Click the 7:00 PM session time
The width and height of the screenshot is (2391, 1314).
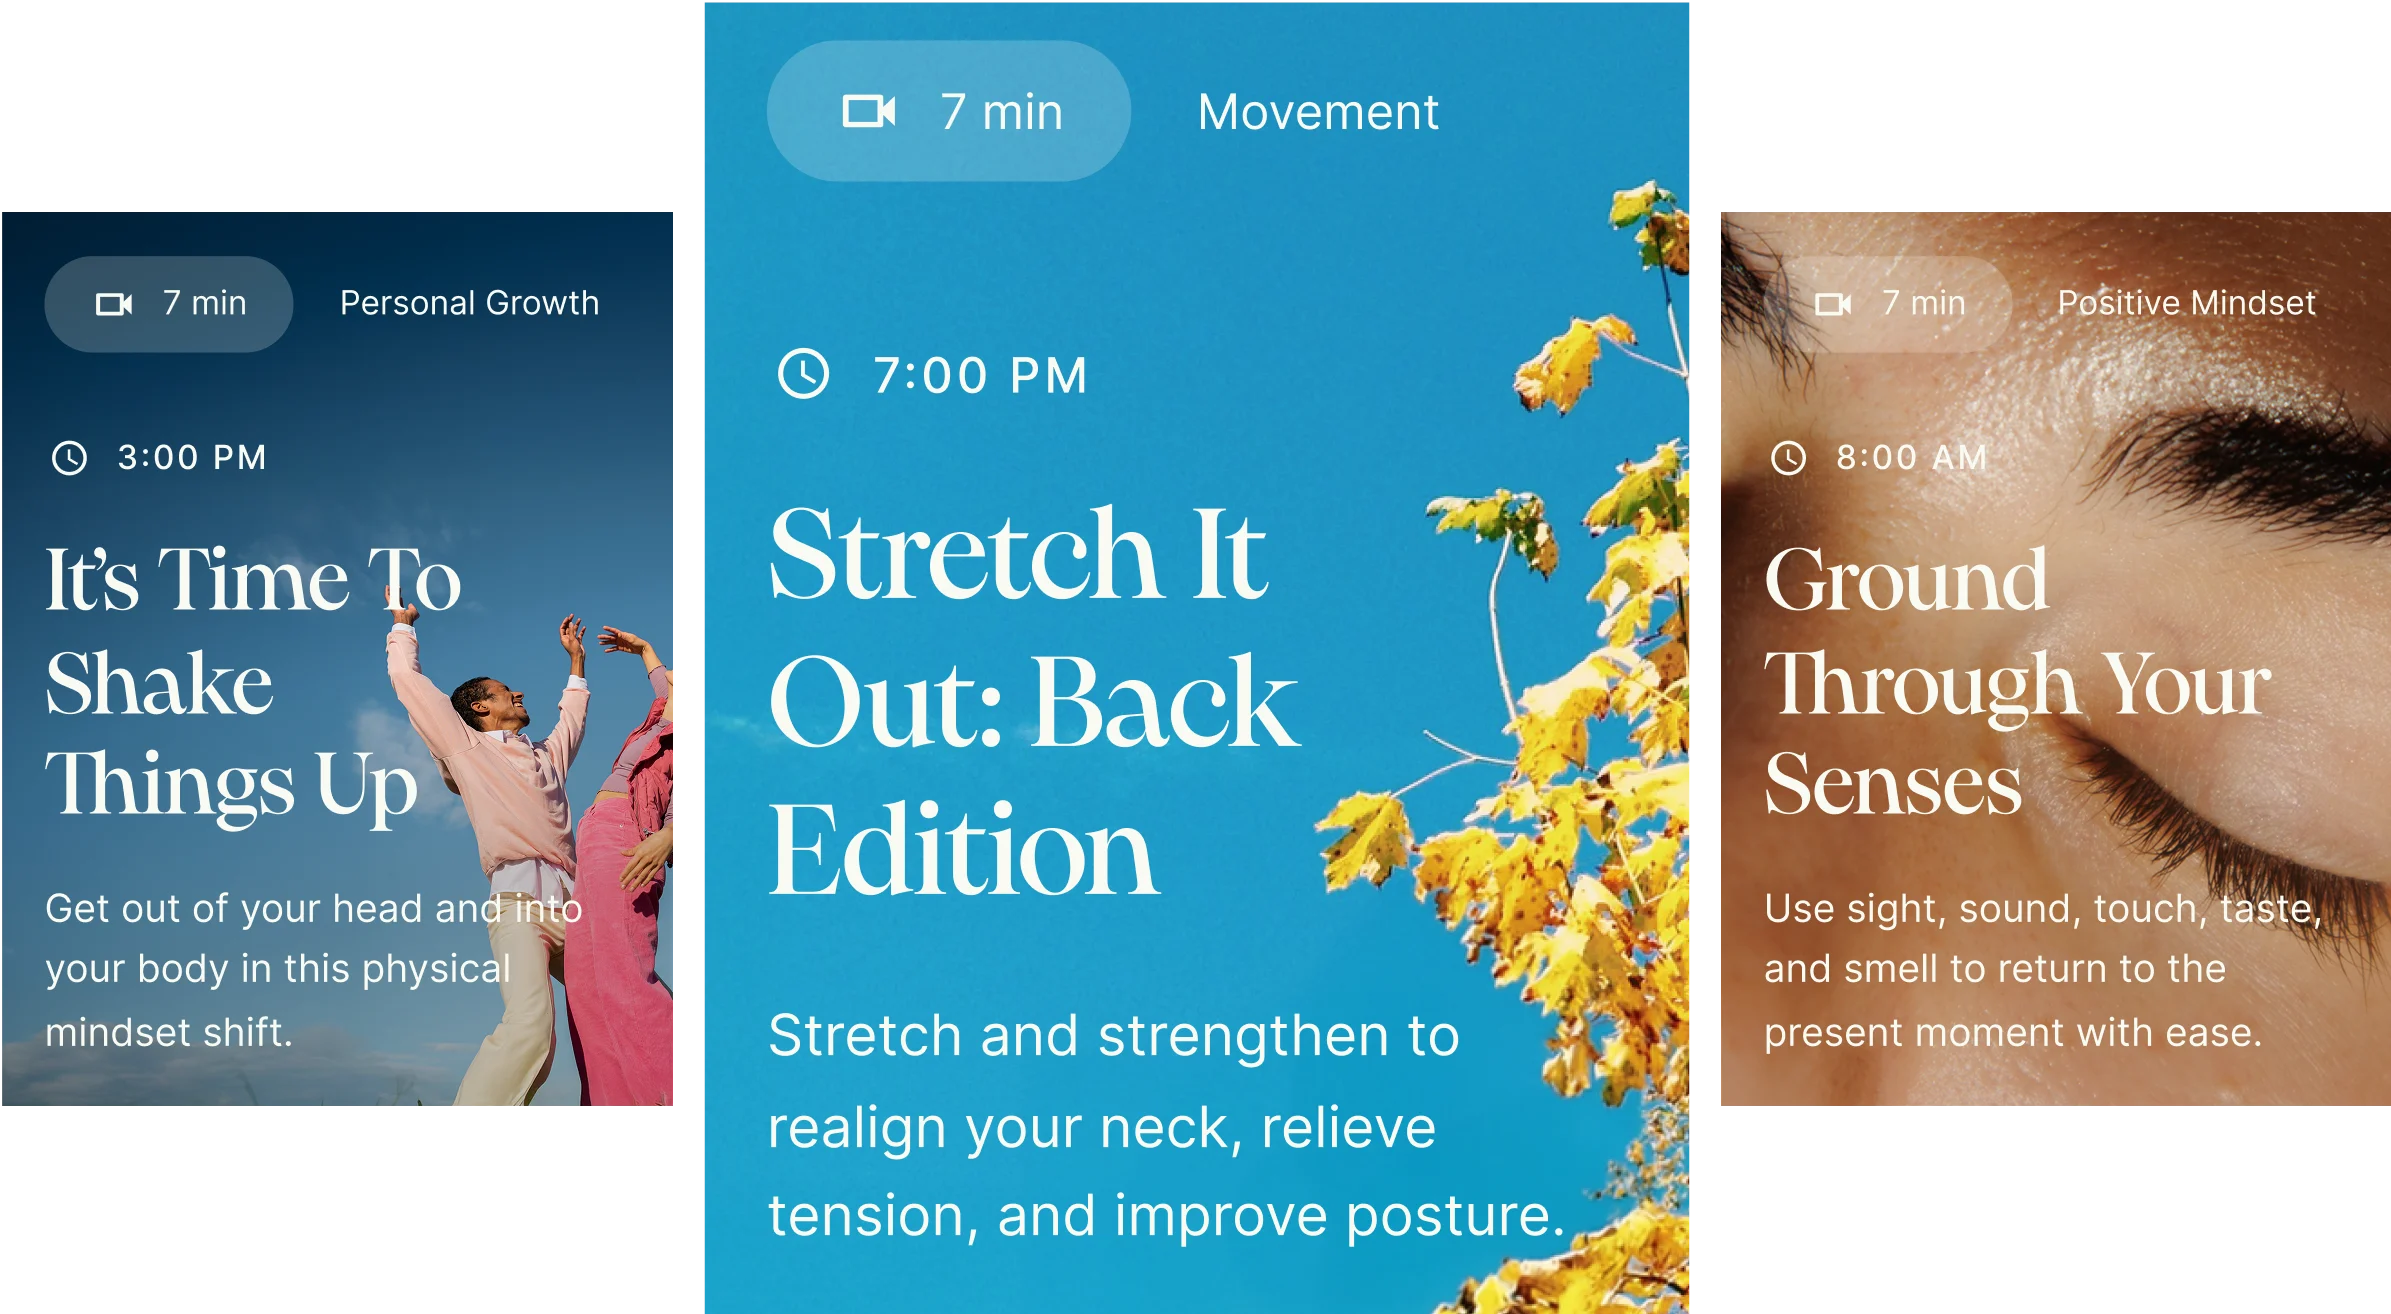tap(980, 376)
